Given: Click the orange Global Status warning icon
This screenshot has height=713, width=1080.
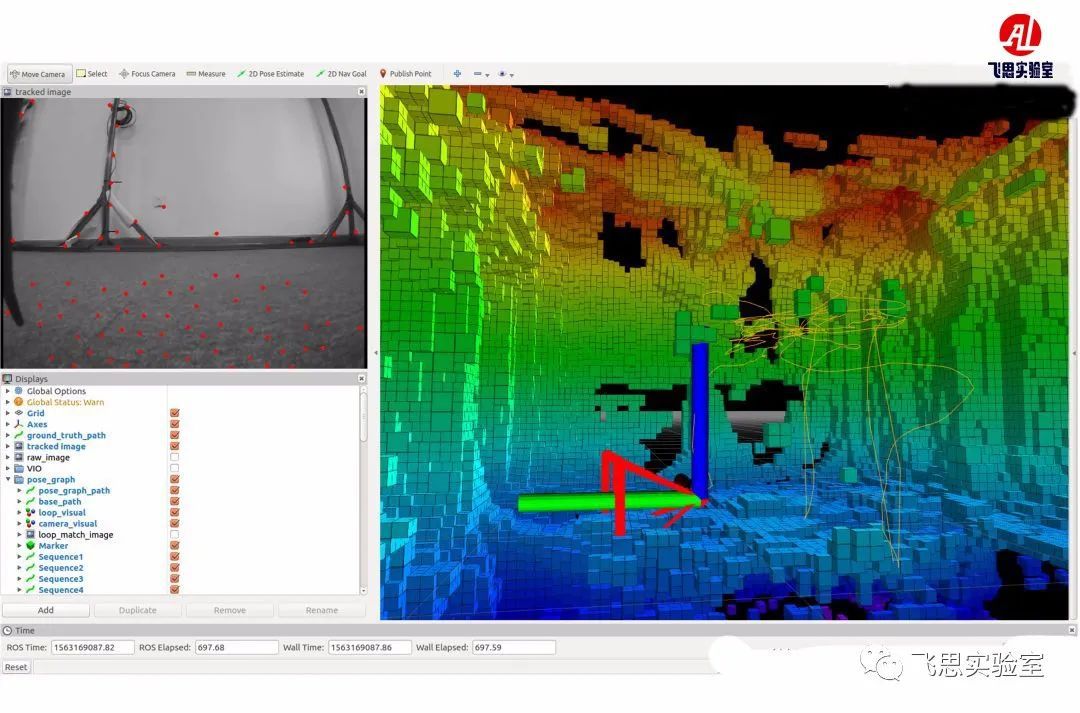Looking at the screenshot, I should coord(19,402).
